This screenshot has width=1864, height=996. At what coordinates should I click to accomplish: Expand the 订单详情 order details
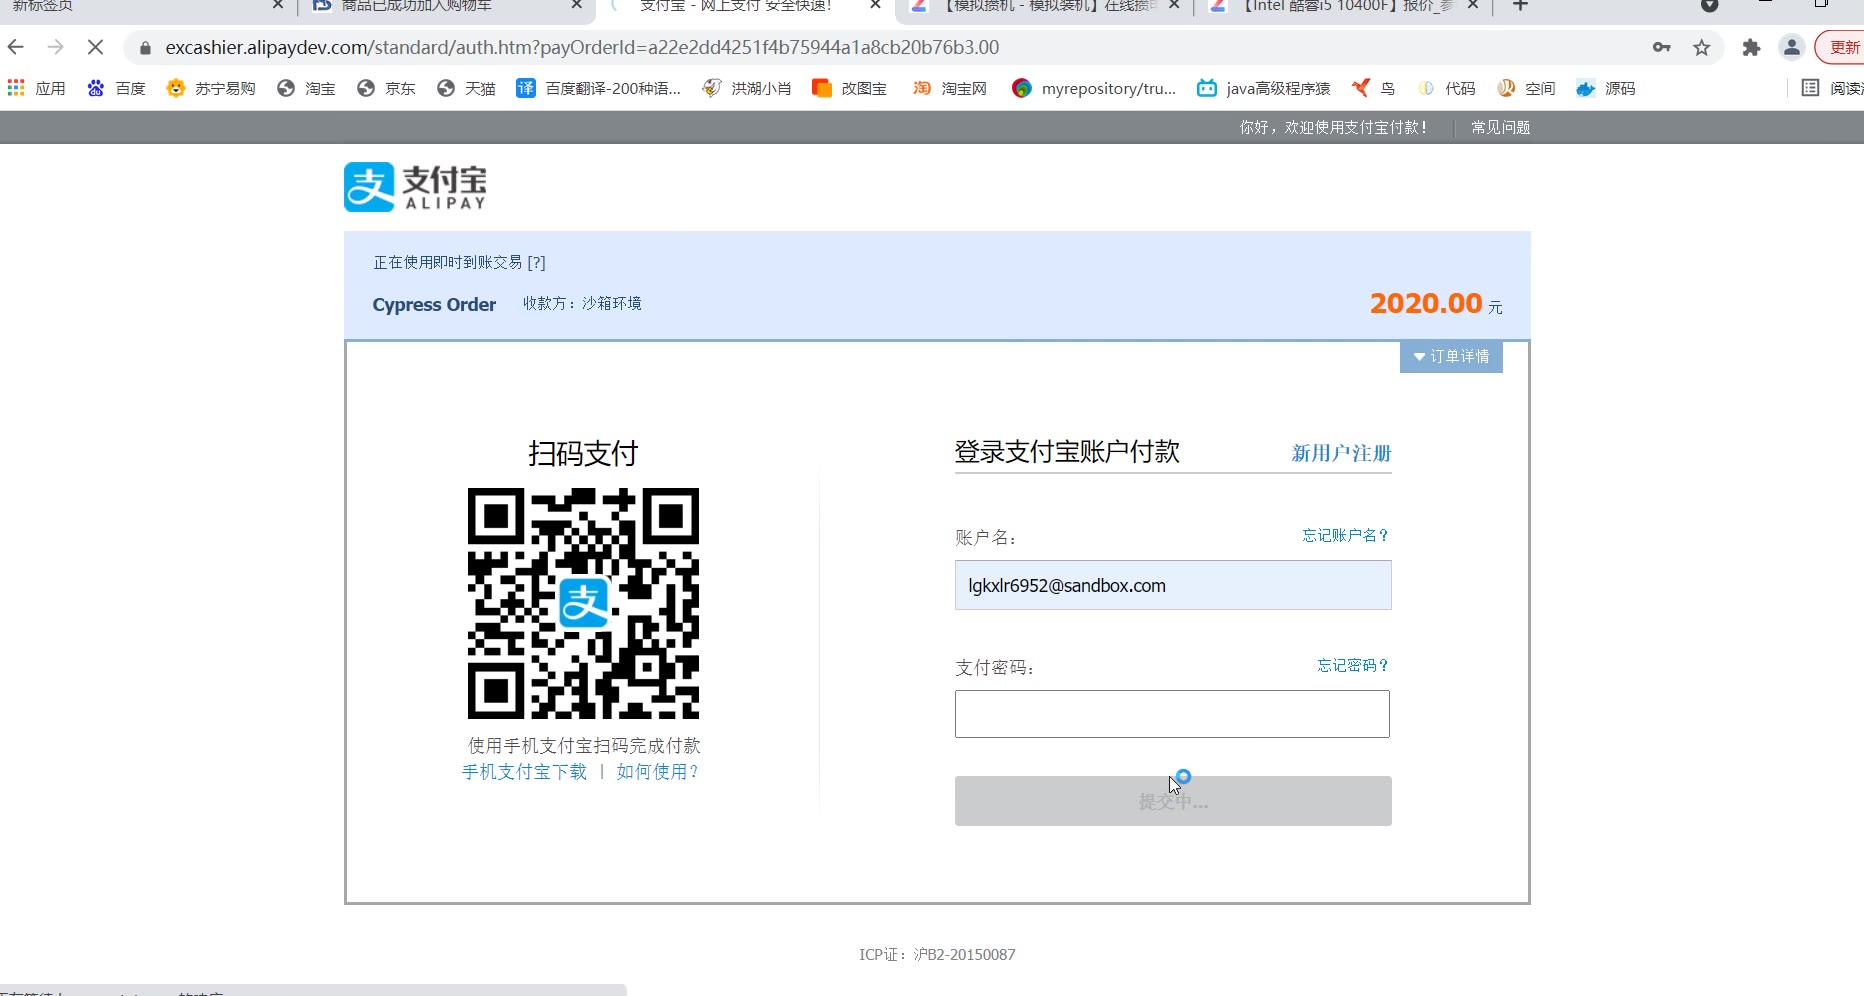click(x=1451, y=356)
